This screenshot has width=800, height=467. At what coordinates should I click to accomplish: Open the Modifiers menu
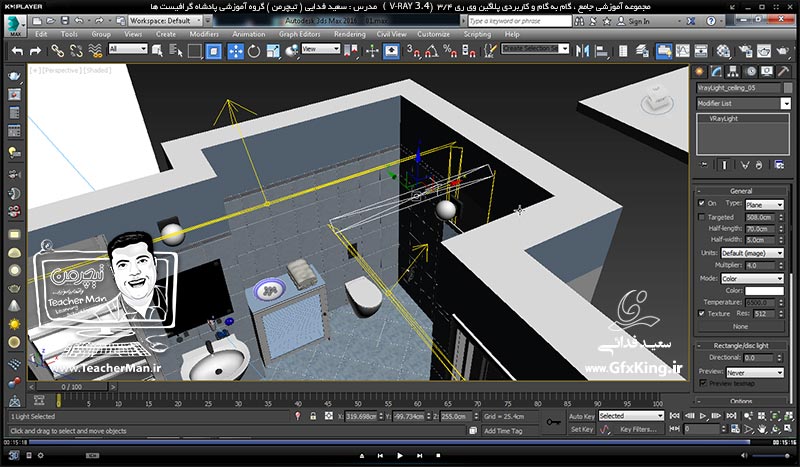204,34
